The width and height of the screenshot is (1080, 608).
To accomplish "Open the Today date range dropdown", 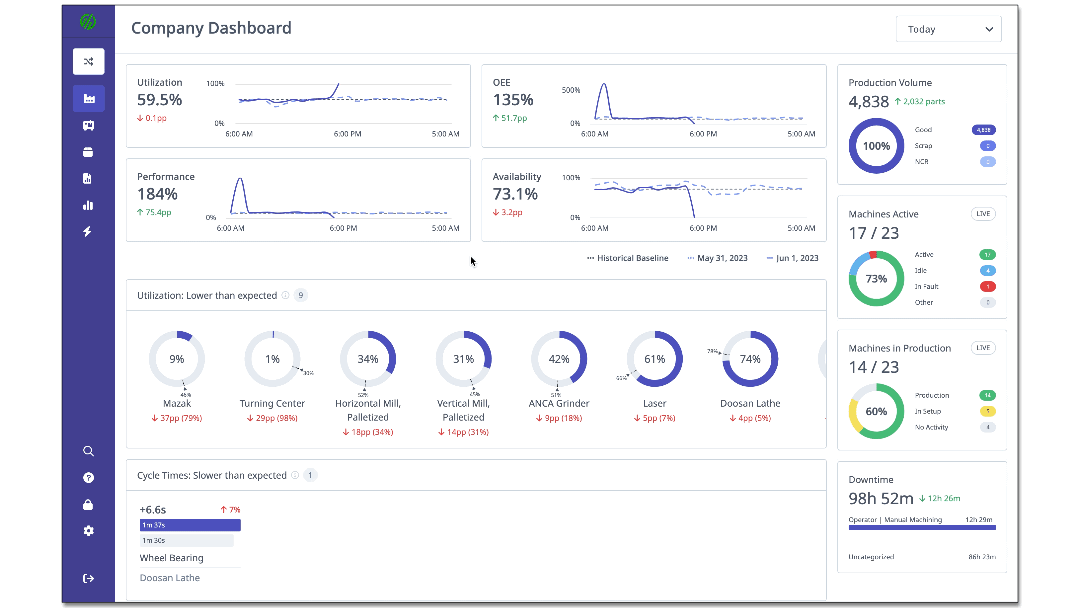I will [947, 28].
